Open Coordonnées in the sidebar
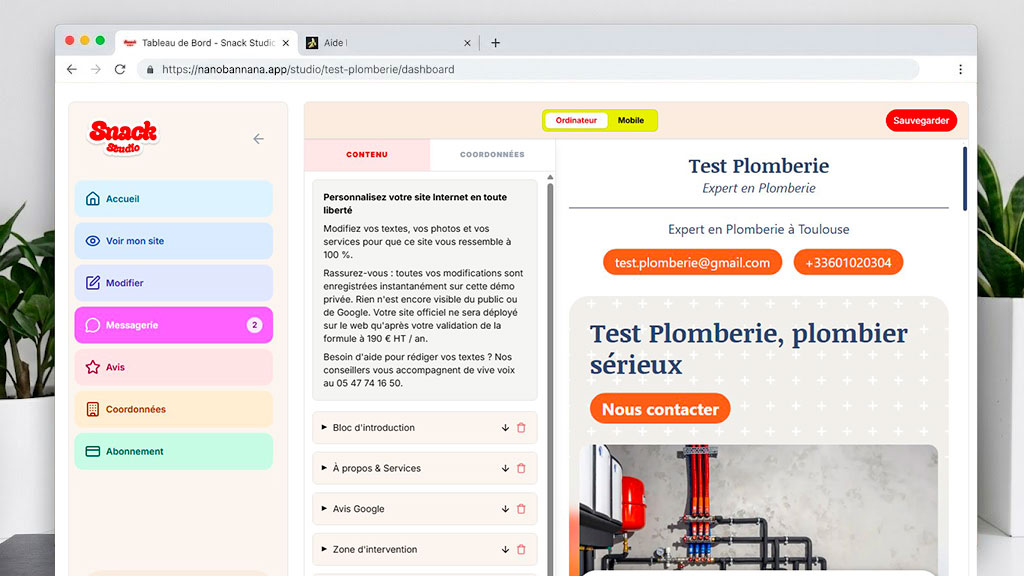This screenshot has width=1024, height=576. [174, 409]
